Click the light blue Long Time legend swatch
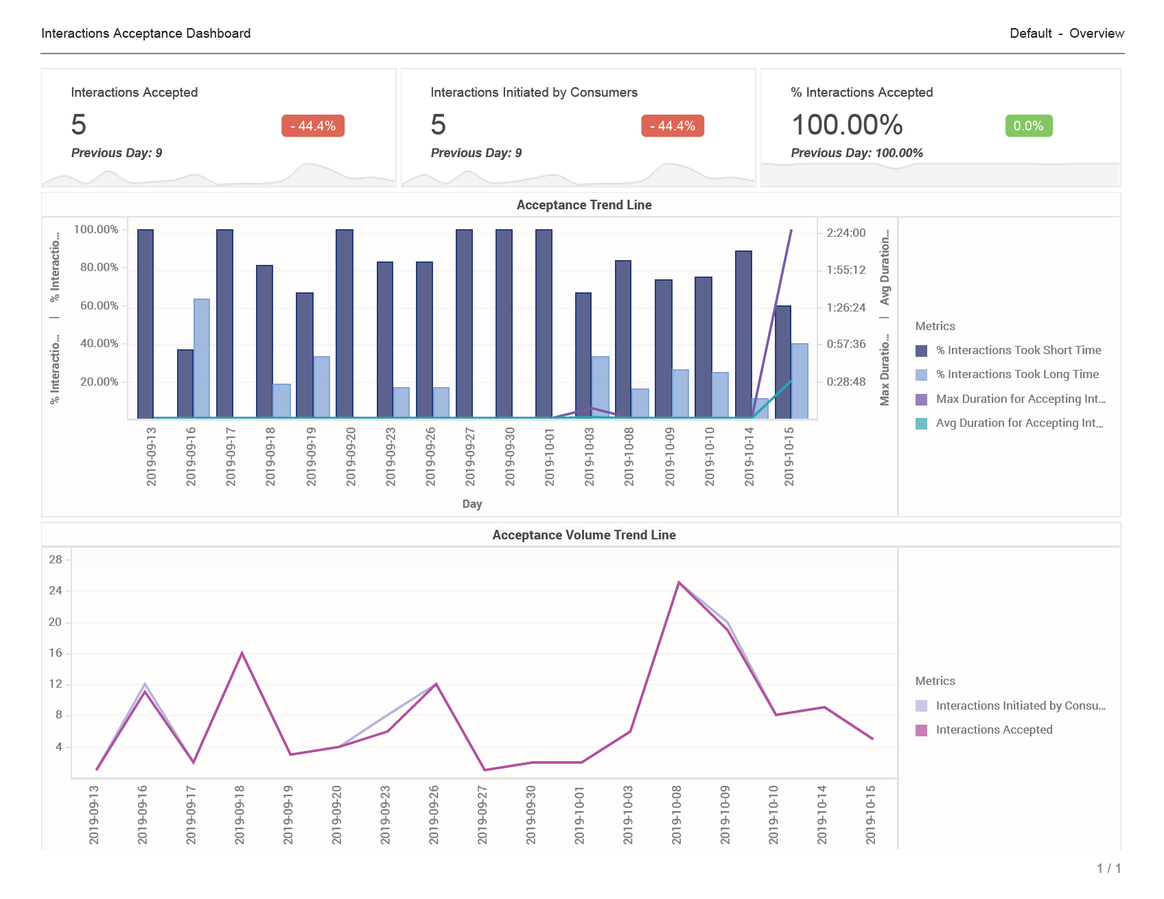This screenshot has height=899, width=1164. coord(922,375)
